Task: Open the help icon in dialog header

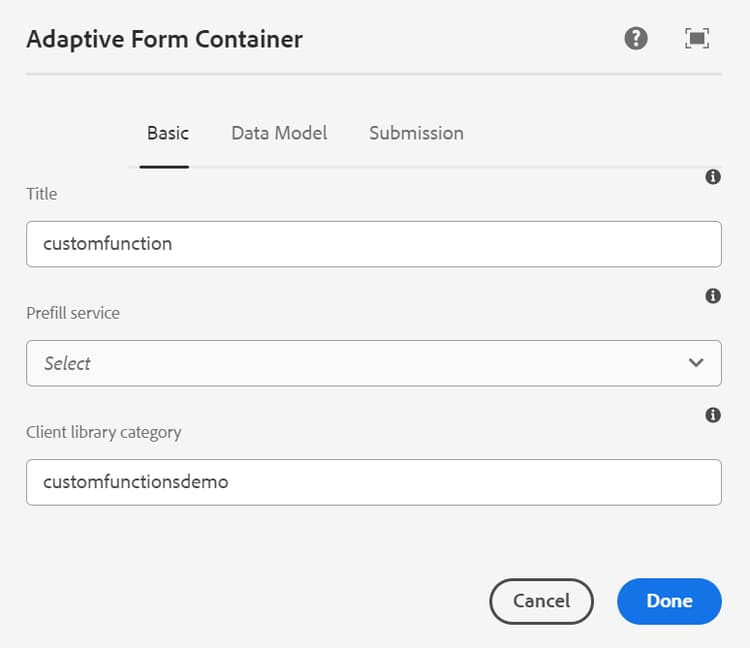Action: pos(636,39)
